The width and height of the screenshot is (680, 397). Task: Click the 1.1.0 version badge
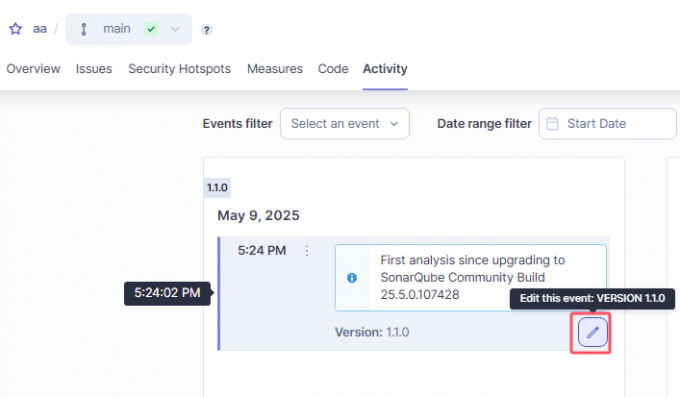217,188
